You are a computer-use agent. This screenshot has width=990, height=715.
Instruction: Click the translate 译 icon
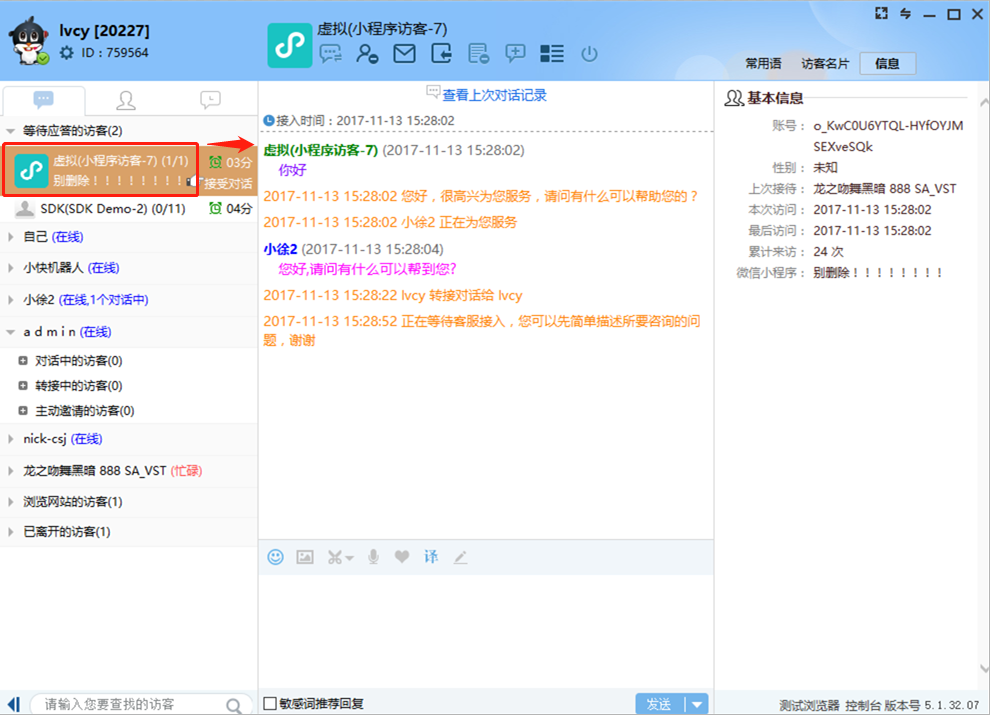point(431,557)
